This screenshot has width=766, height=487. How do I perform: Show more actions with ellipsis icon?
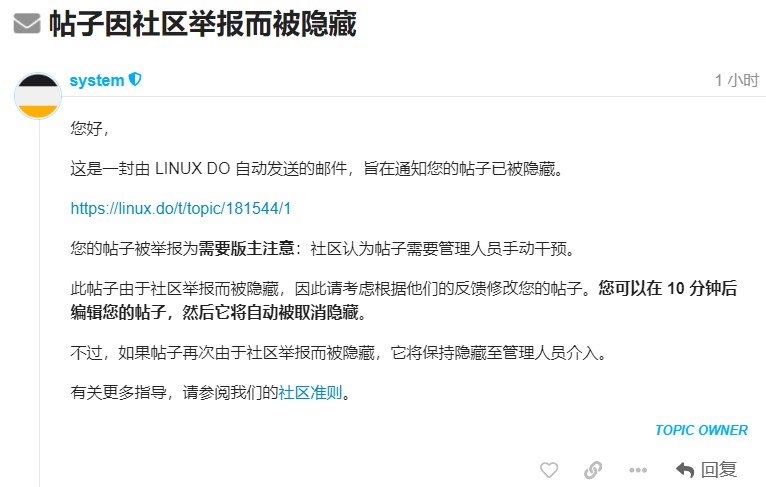tap(638, 470)
